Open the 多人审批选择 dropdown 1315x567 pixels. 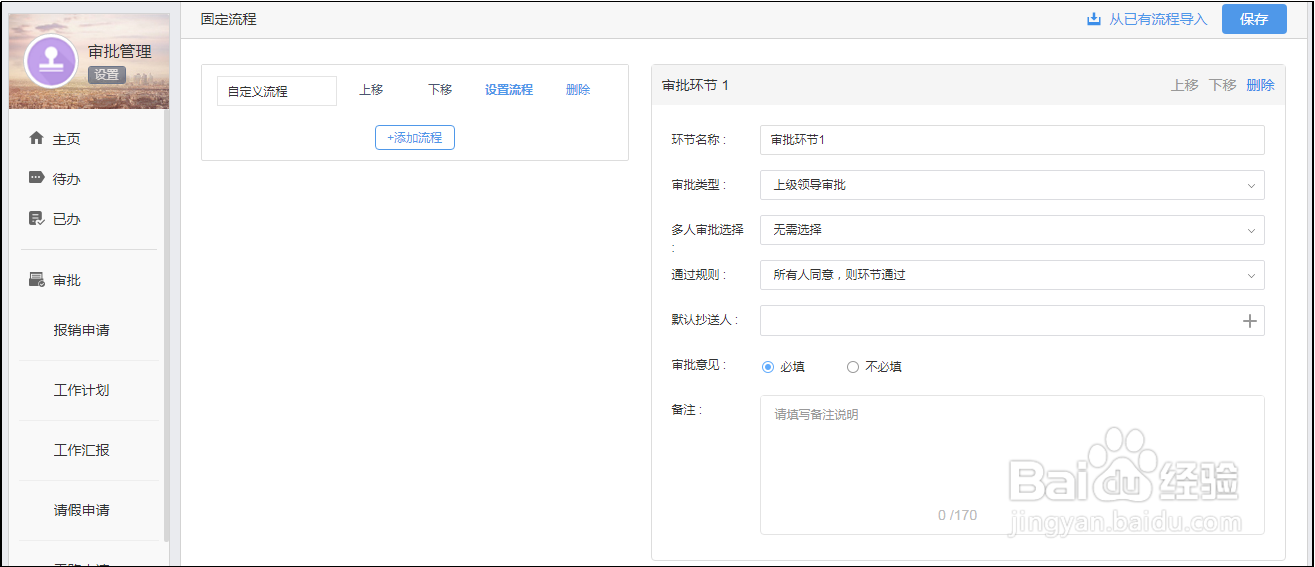point(1012,230)
